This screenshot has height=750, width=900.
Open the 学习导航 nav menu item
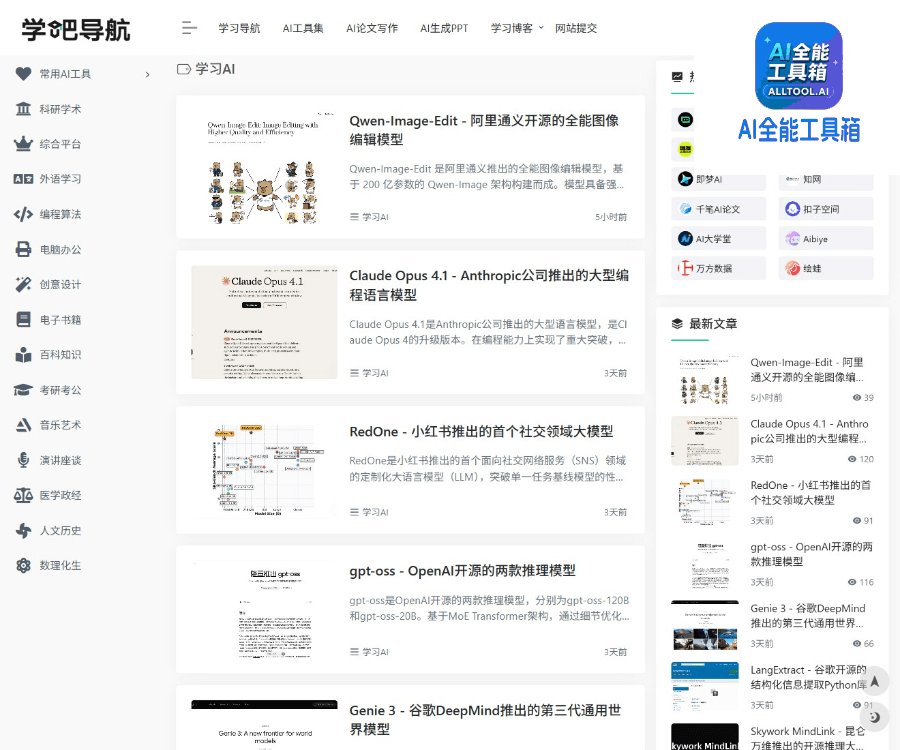click(239, 28)
